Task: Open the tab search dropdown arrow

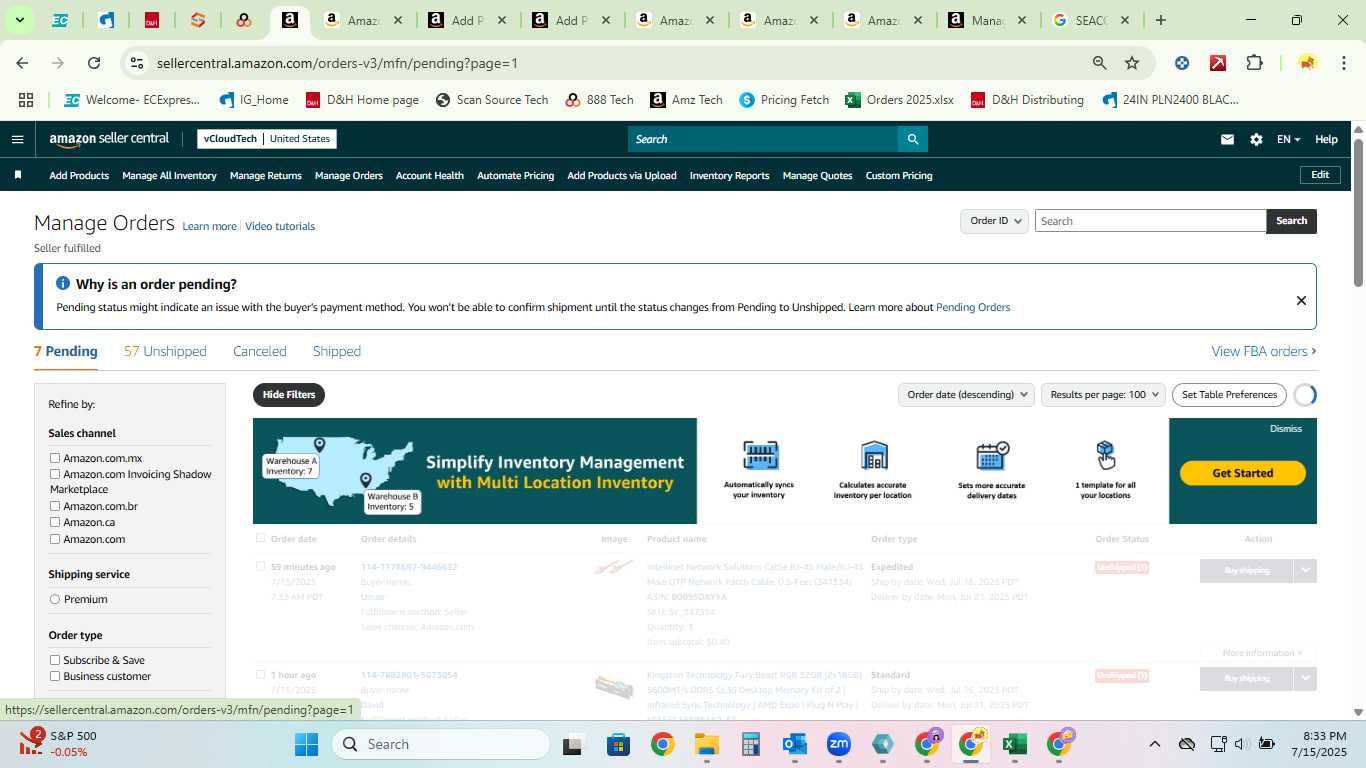Action: [19, 20]
